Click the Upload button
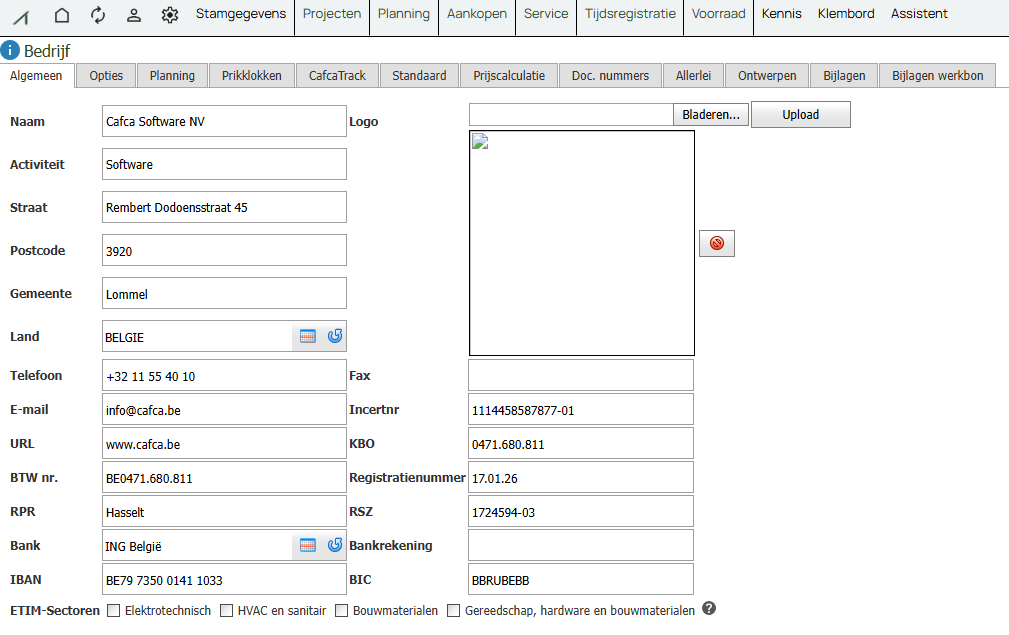Screen dimensions: 1009x635 (x=801, y=115)
